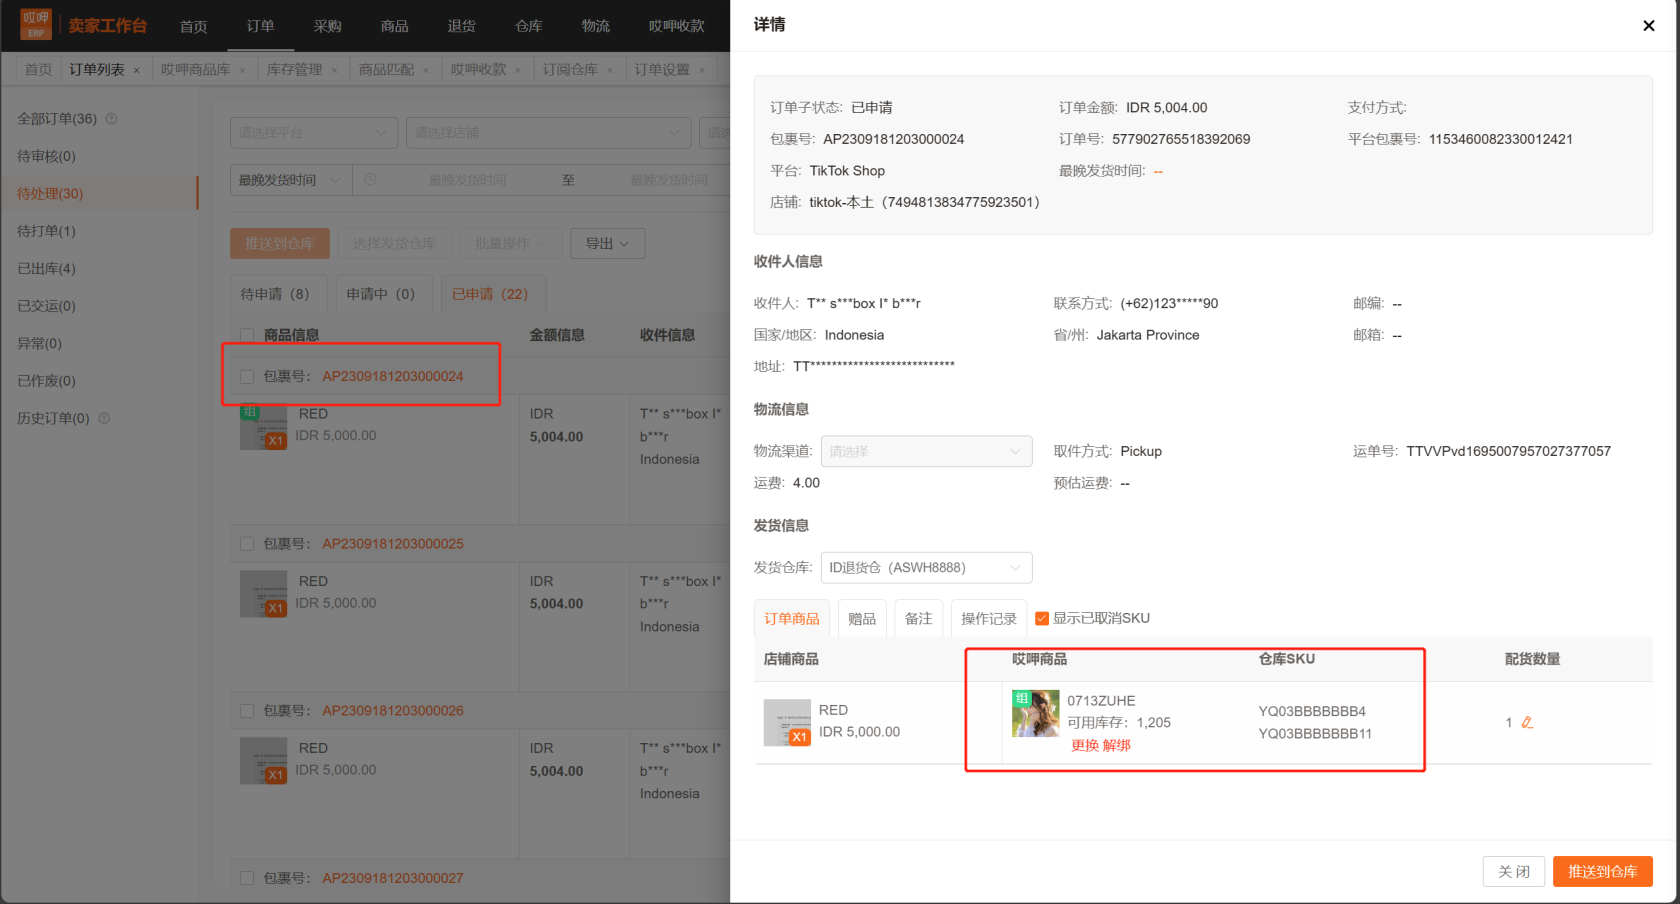Screen dimensions: 1680x904
Task: Click the edit pencil next to 配货数量 1
Action: [1527, 722]
